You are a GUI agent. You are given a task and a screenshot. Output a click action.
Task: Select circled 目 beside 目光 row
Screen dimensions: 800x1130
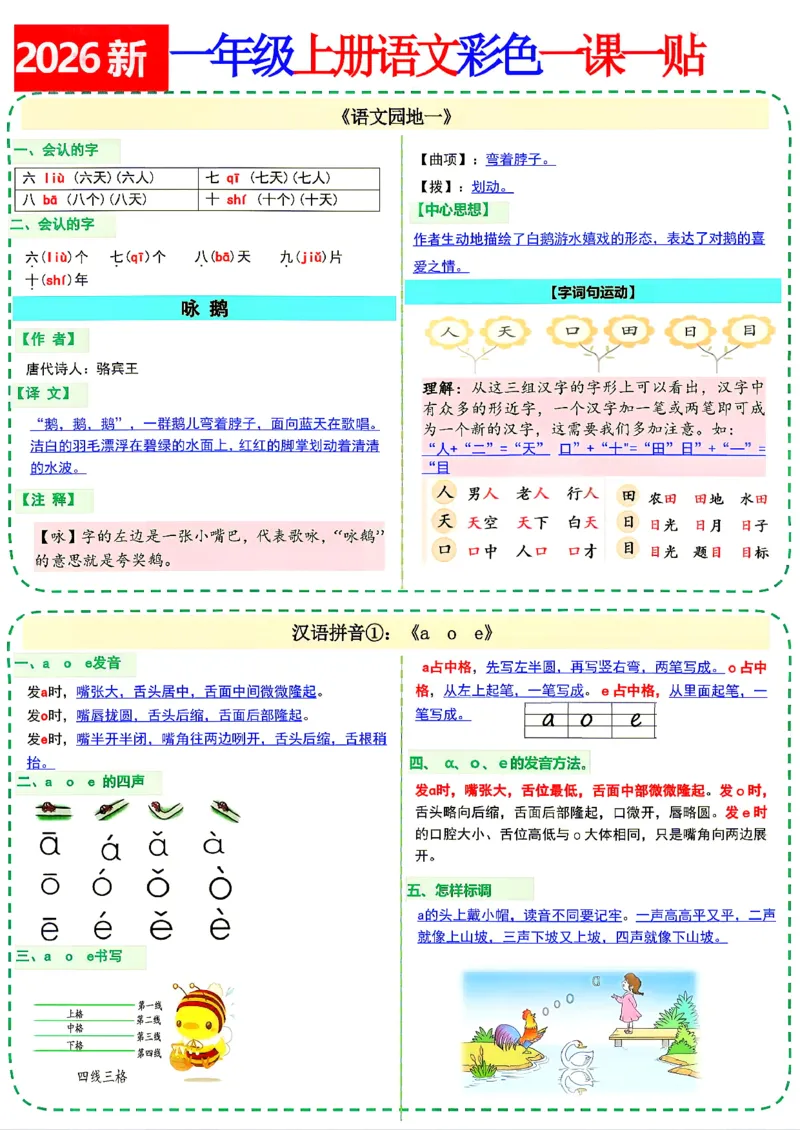[x=628, y=548]
